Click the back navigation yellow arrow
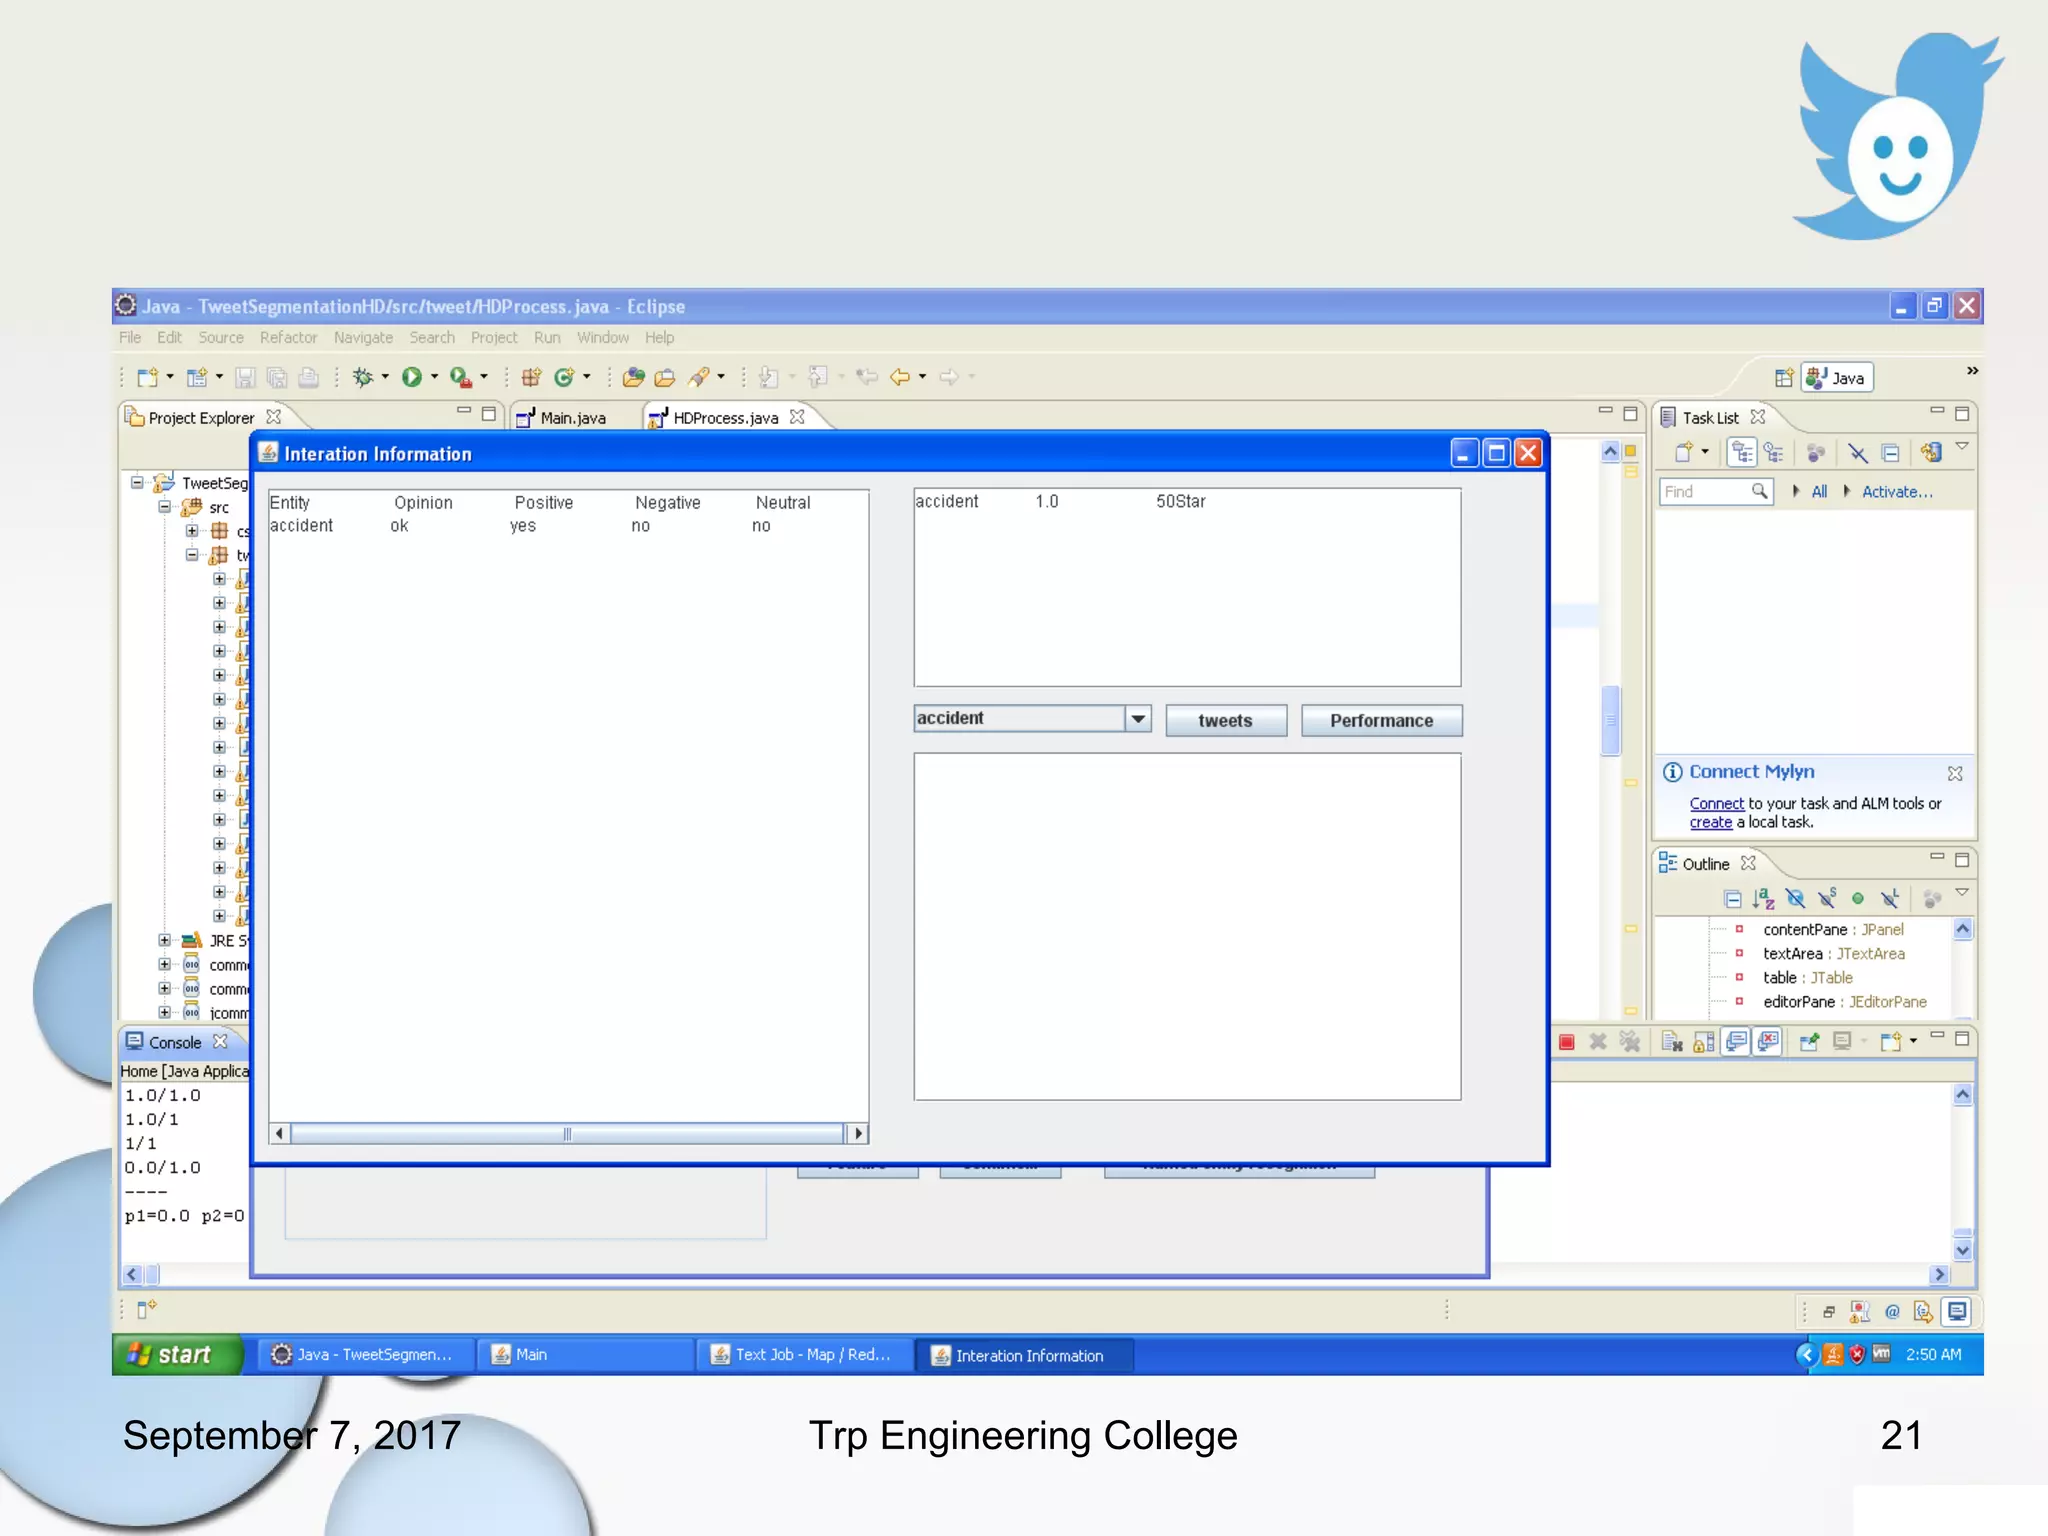Screen dimensions: 2048x1536 pos(899,377)
